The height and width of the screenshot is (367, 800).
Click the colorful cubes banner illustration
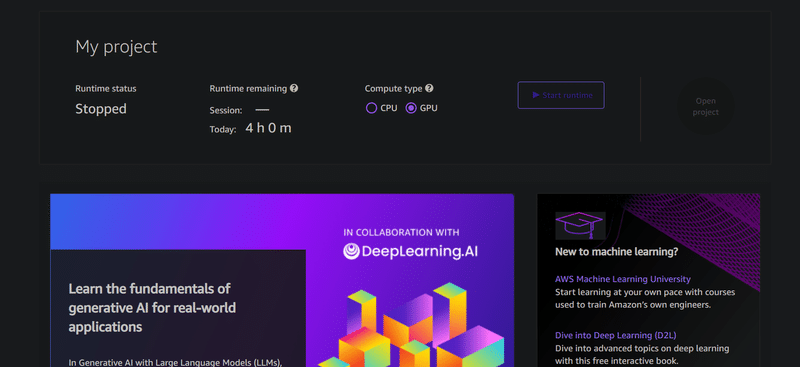tap(411, 325)
